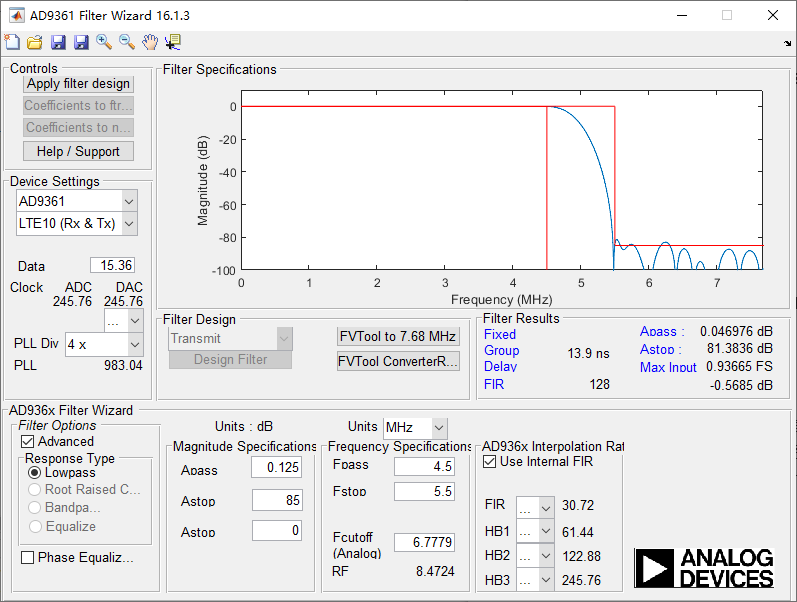The height and width of the screenshot is (602, 797).
Task: Click the second Save As floppy icon
Action: pos(81,42)
